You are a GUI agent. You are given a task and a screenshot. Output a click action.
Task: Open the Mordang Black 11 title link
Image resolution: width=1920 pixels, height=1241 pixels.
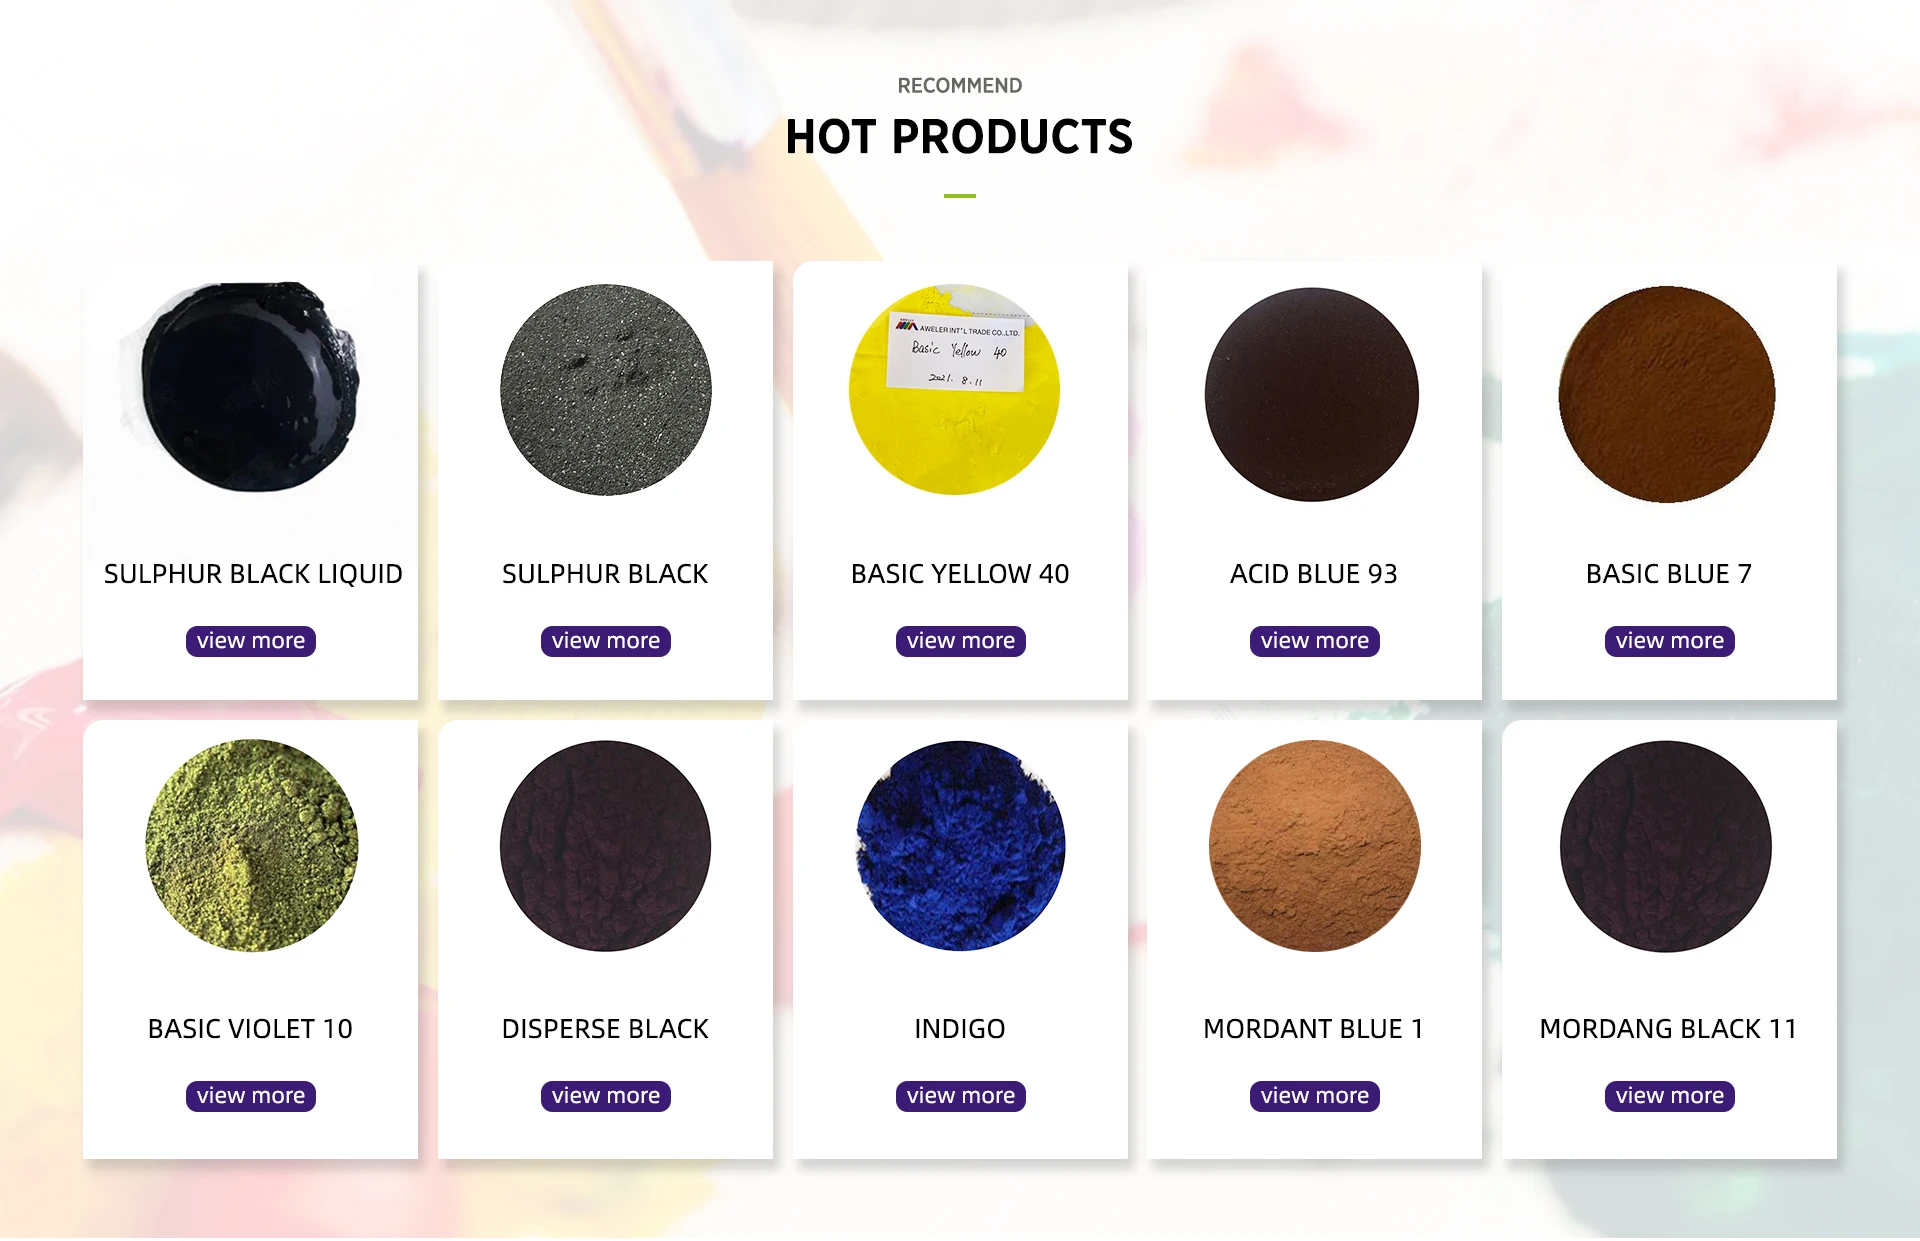pos(1669,1029)
